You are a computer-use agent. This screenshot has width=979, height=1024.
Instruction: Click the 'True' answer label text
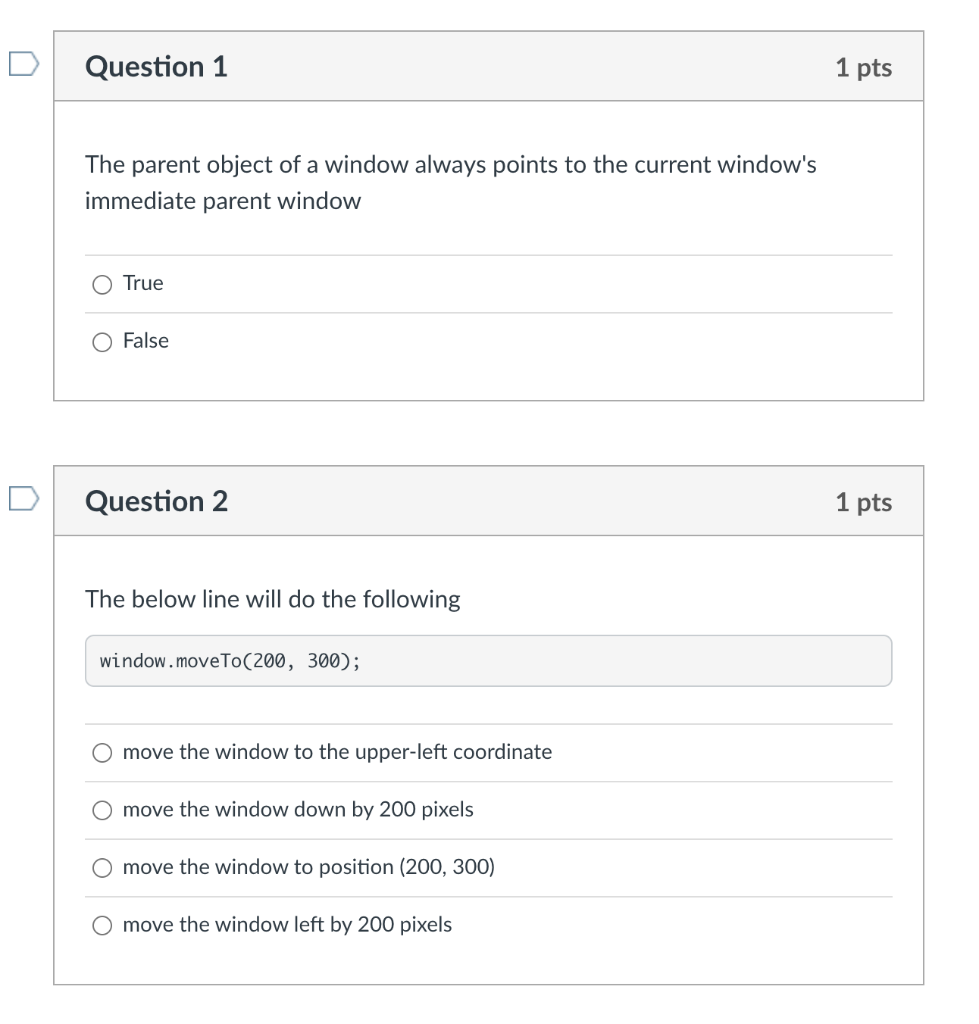coord(143,283)
